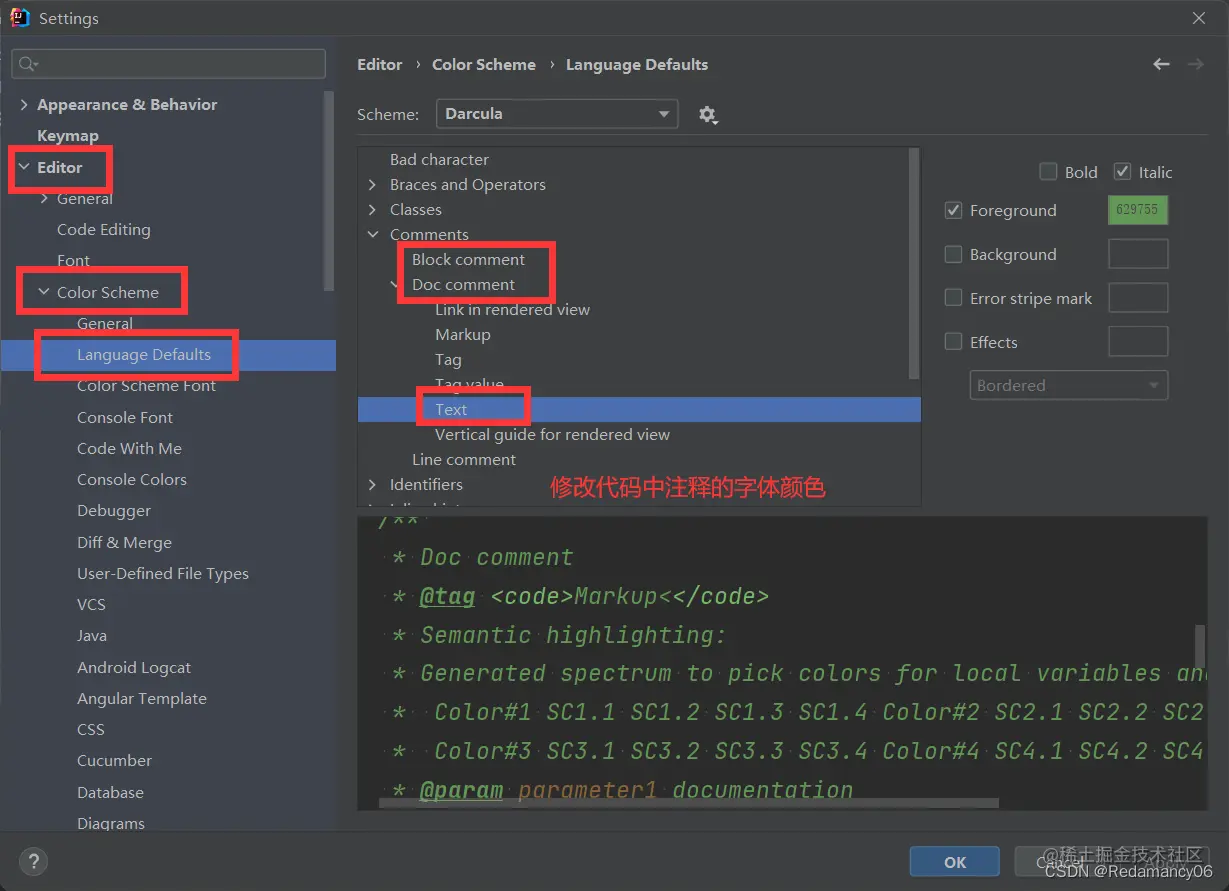Expand the Identifiers node
The height and width of the screenshot is (891, 1229).
[x=372, y=484]
